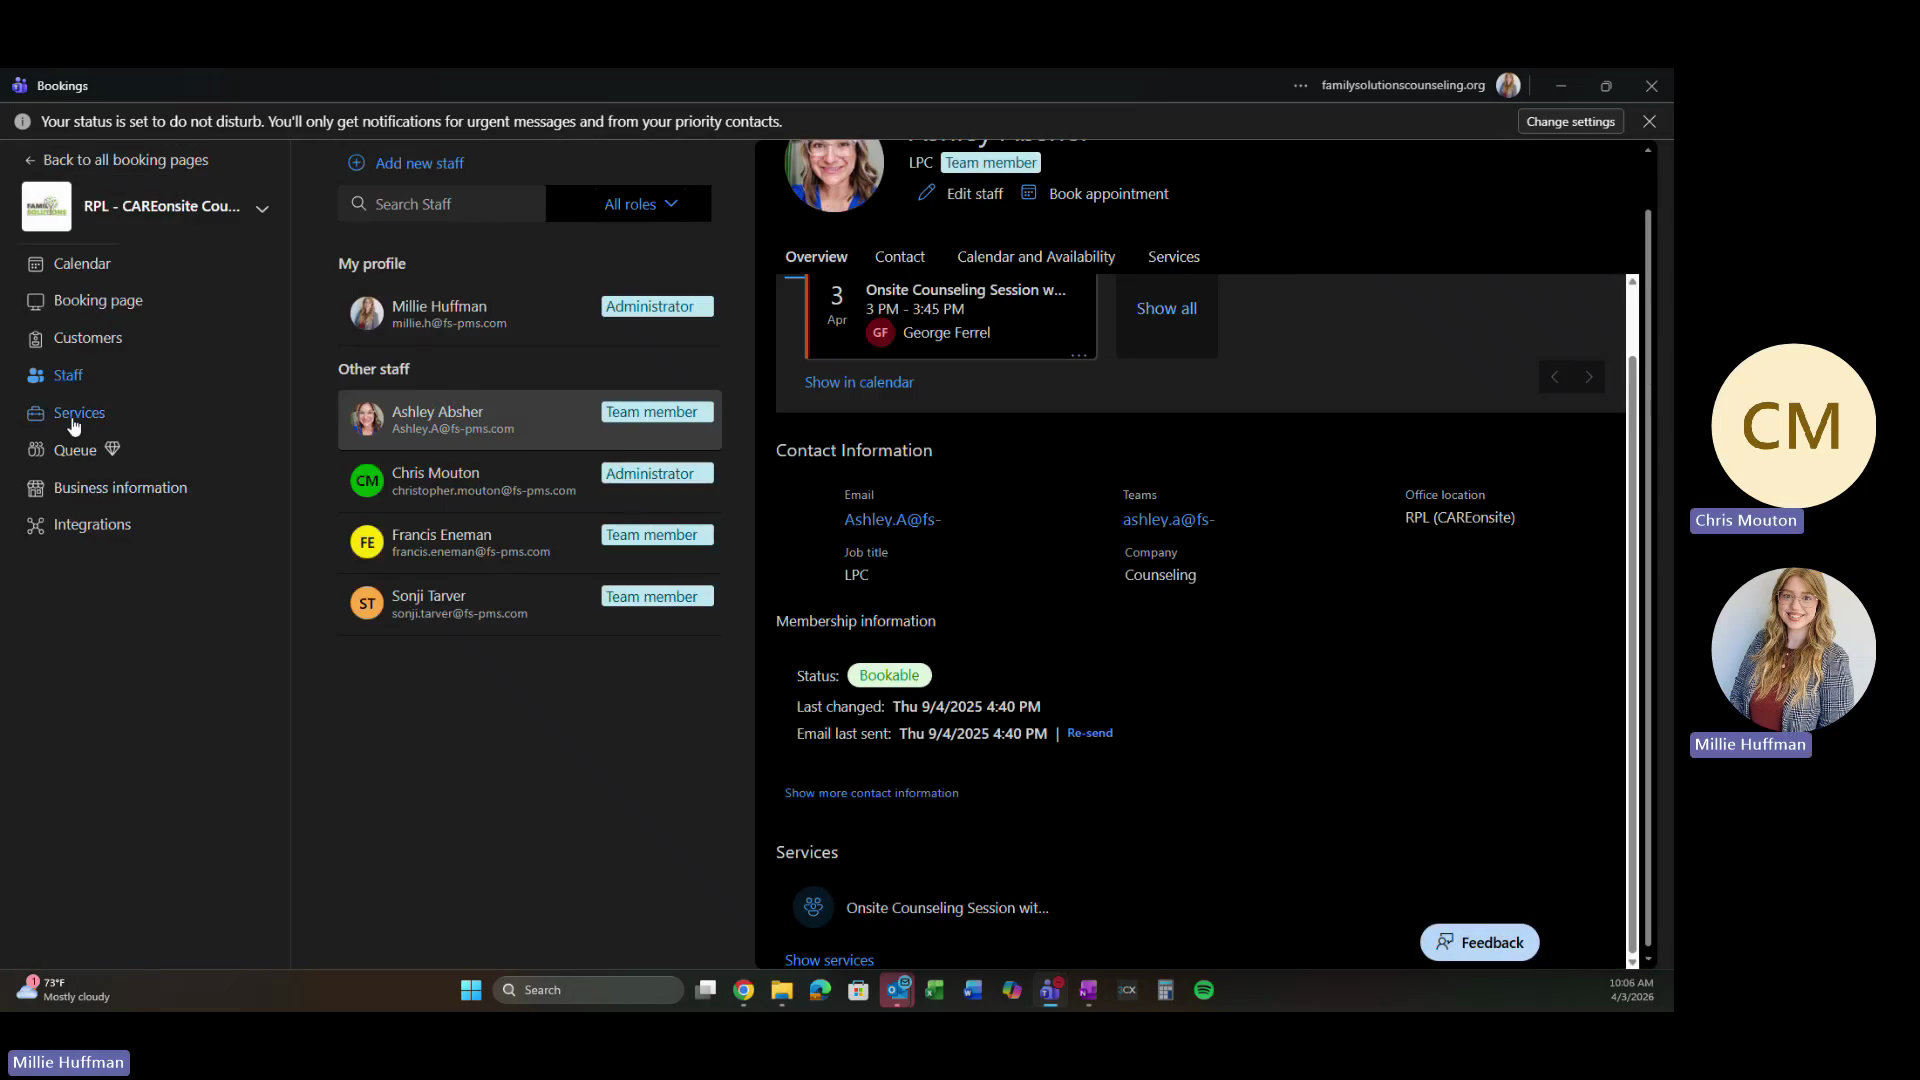Go to previous appointments with left arrow

click(1555, 377)
